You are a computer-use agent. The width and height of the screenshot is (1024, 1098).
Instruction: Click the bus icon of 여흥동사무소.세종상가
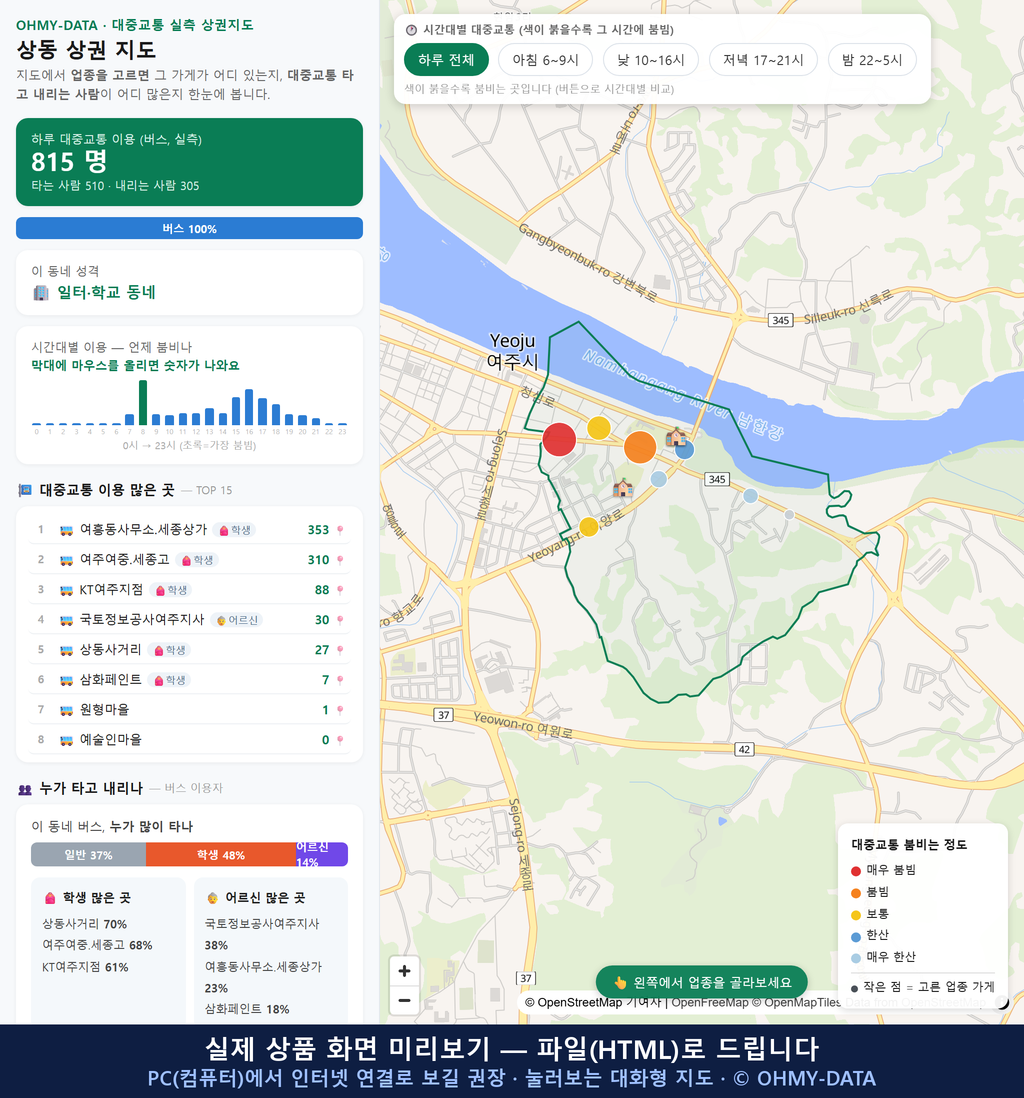click(x=67, y=530)
